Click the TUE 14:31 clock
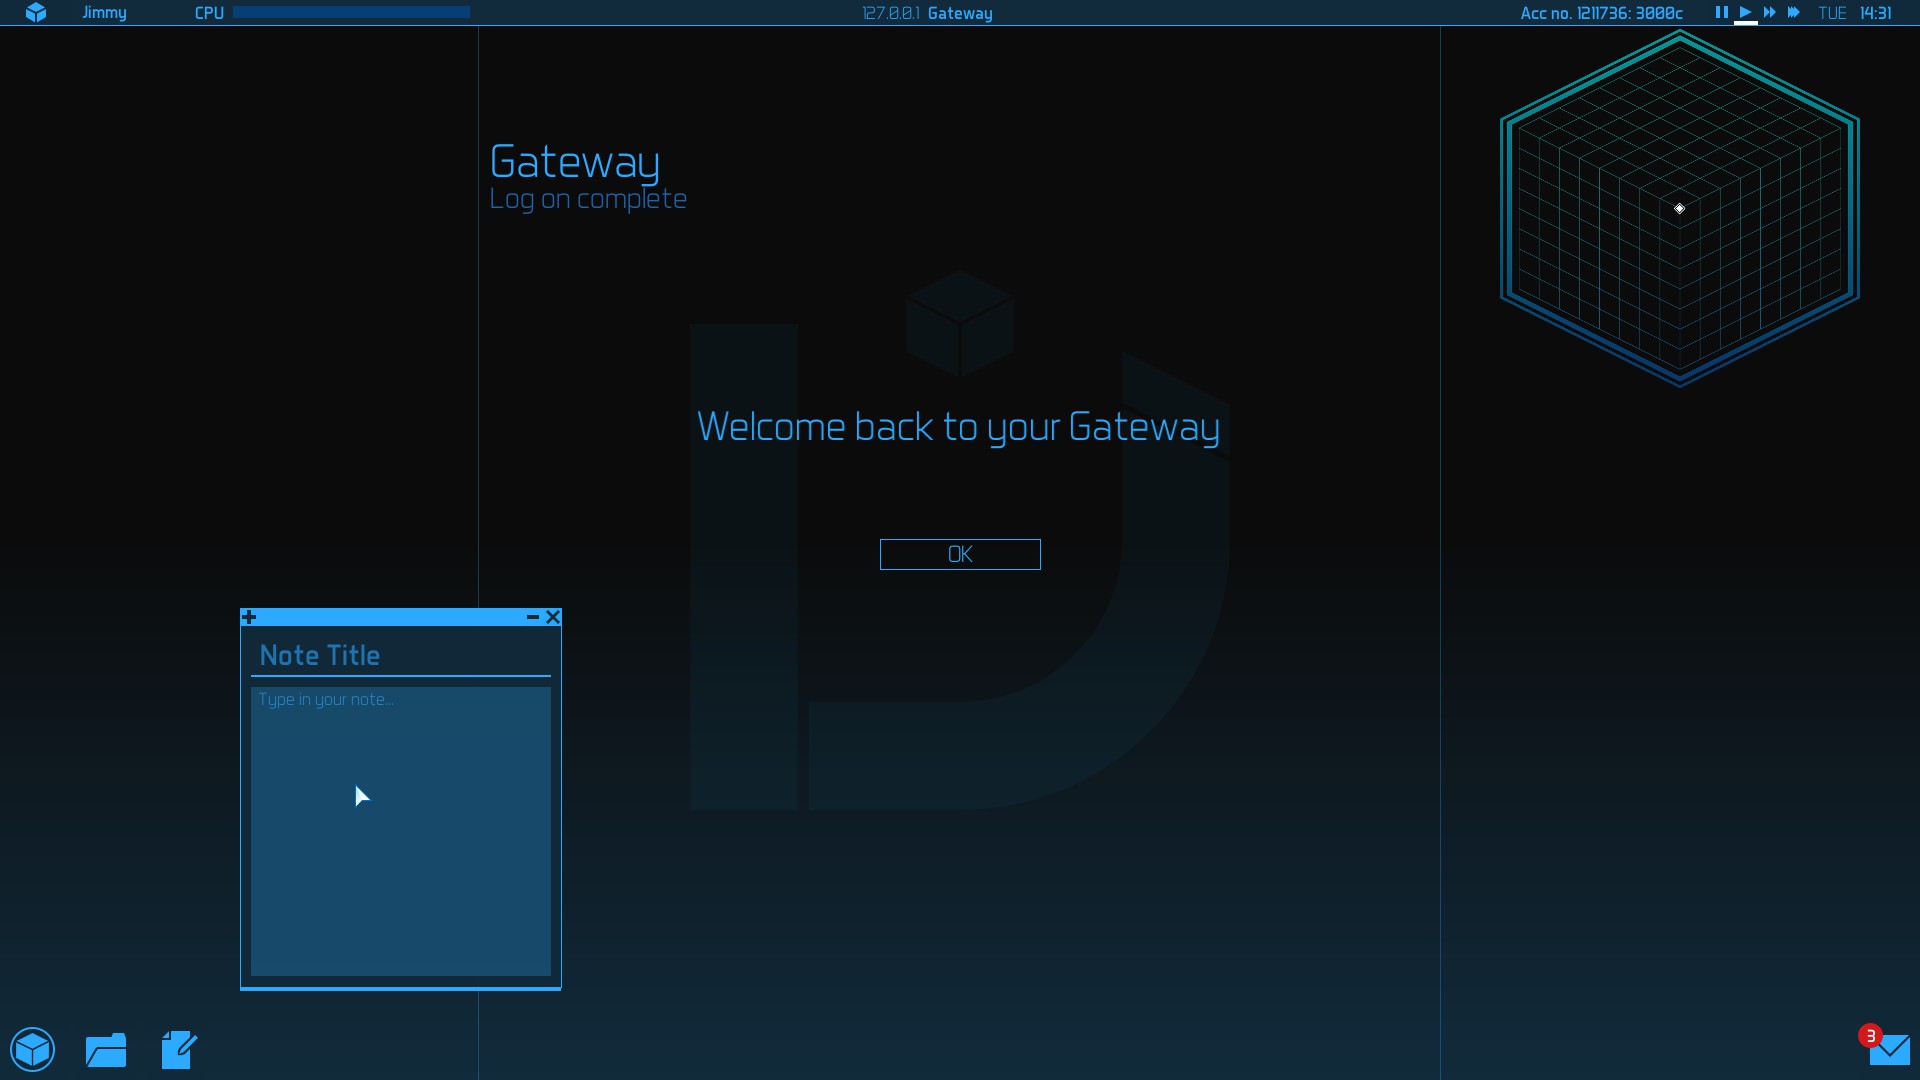Viewport: 1920px width, 1080px height. coord(1855,13)
